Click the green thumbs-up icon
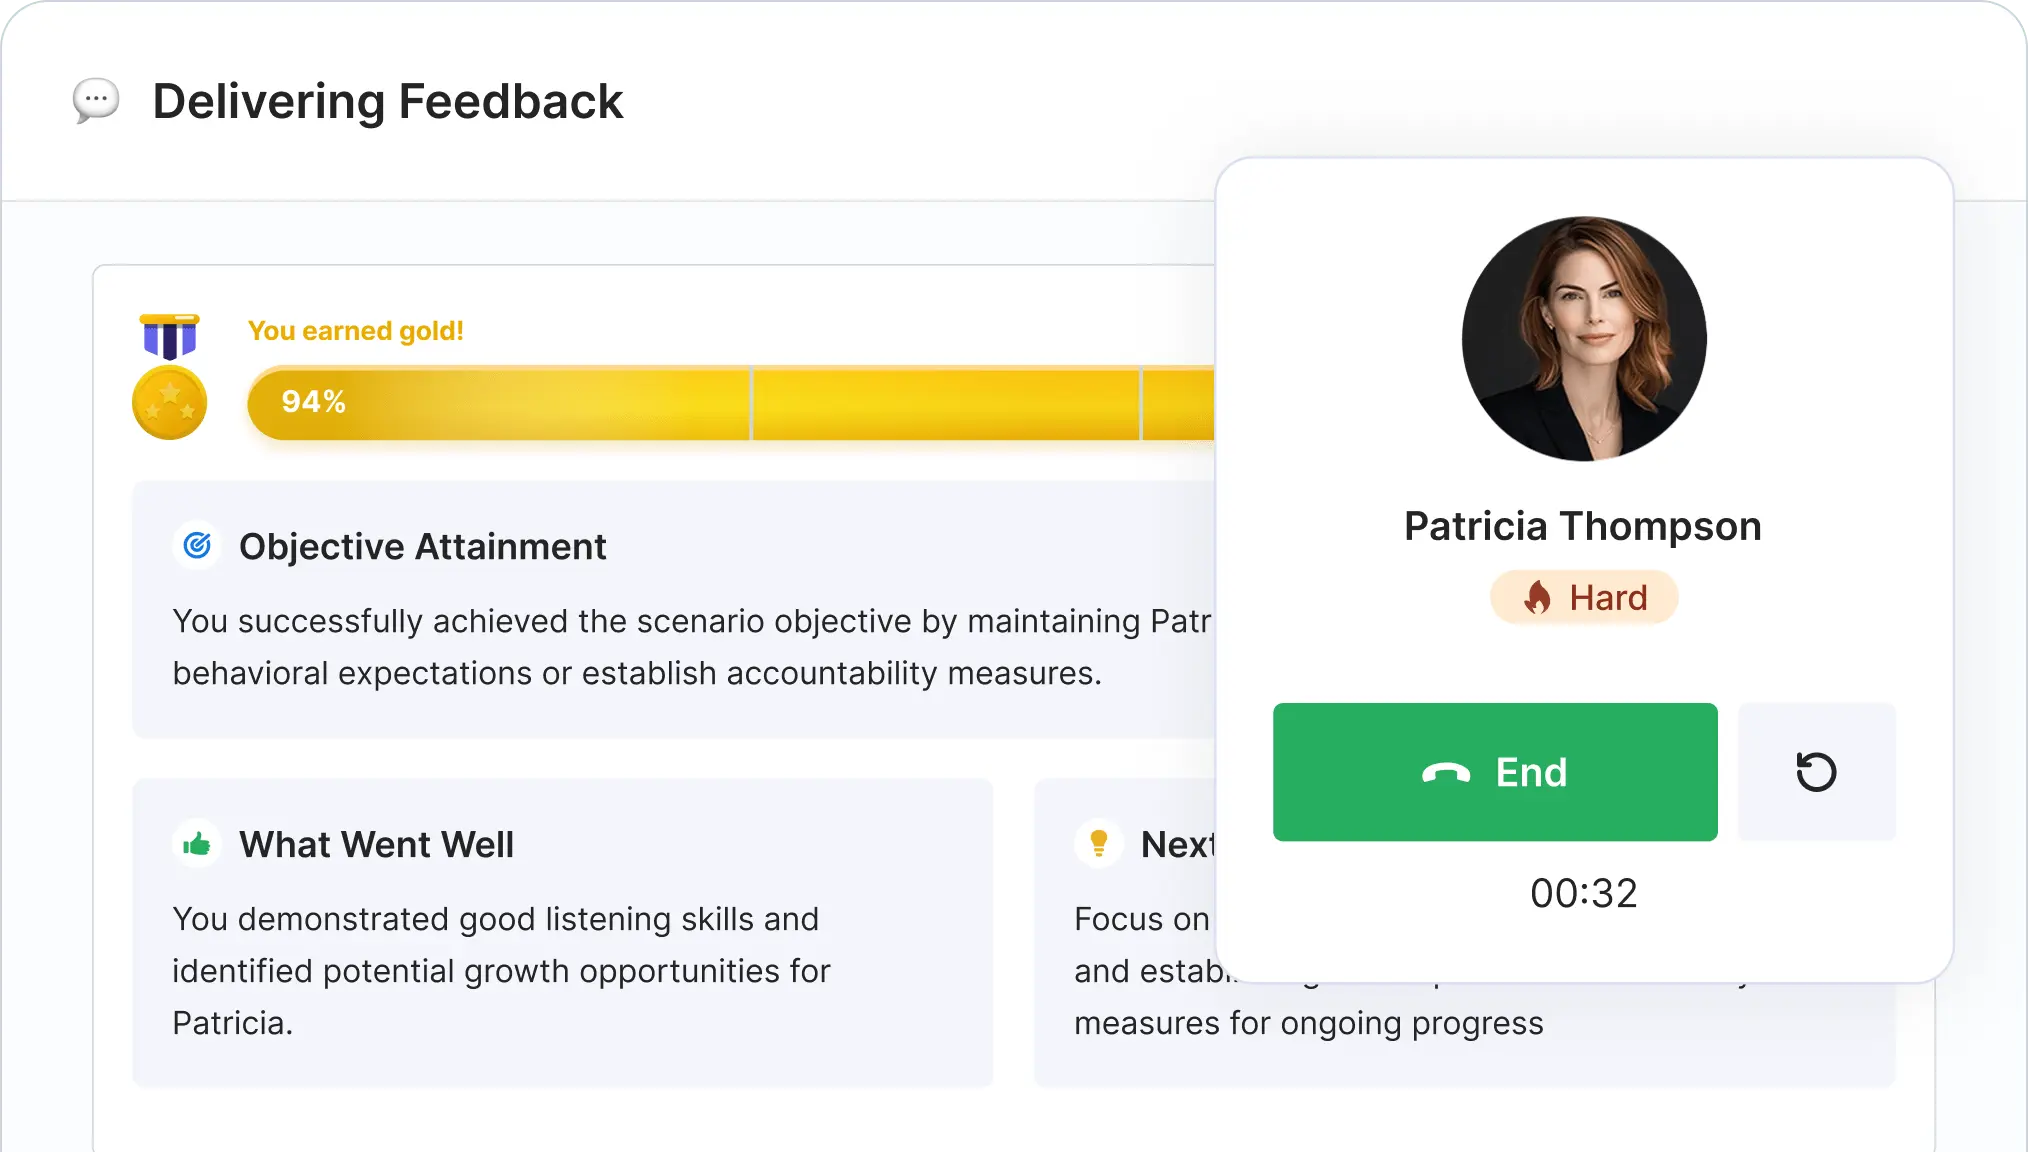This screenshot has height=1152, width=2028. 197,845
